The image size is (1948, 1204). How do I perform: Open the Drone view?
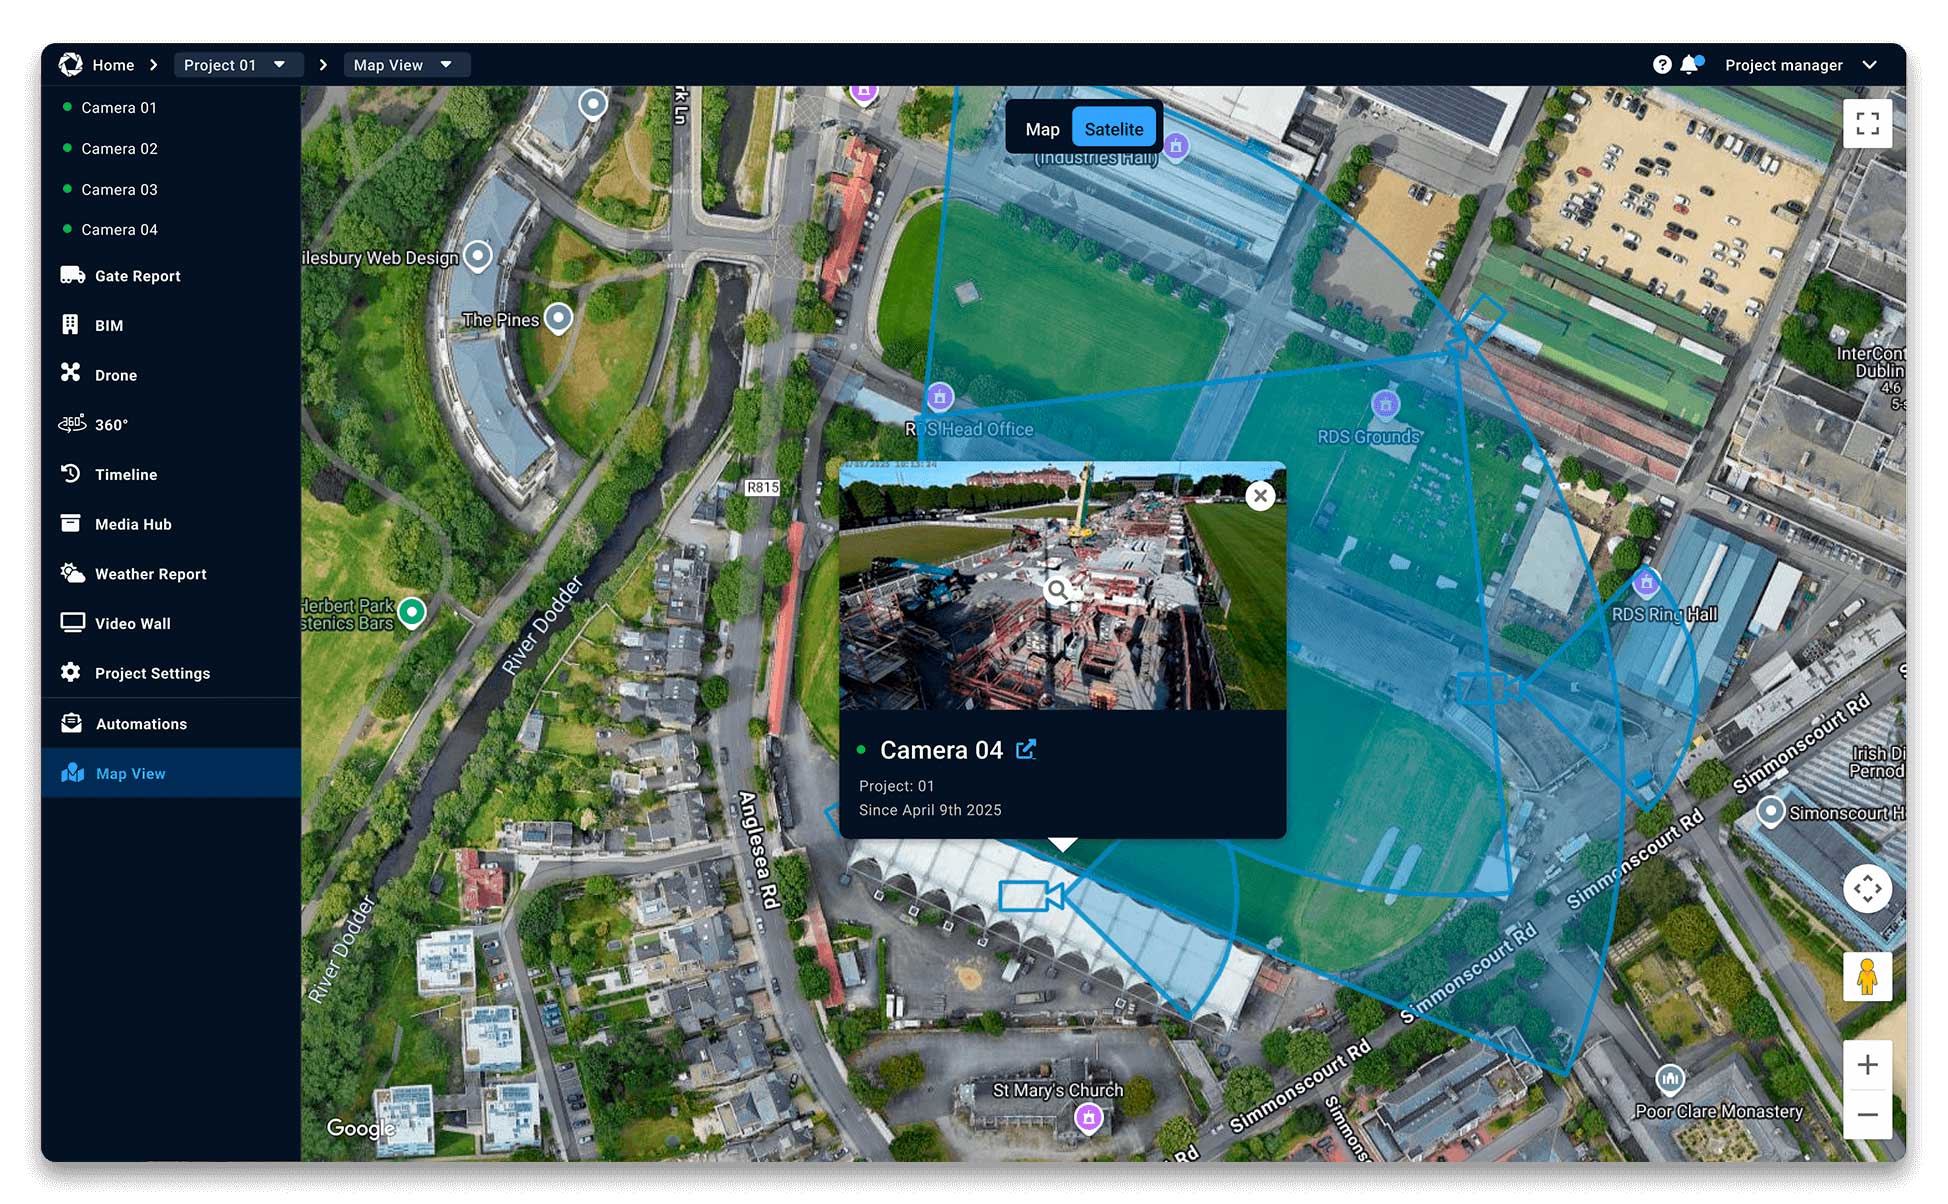pos(115,375)
